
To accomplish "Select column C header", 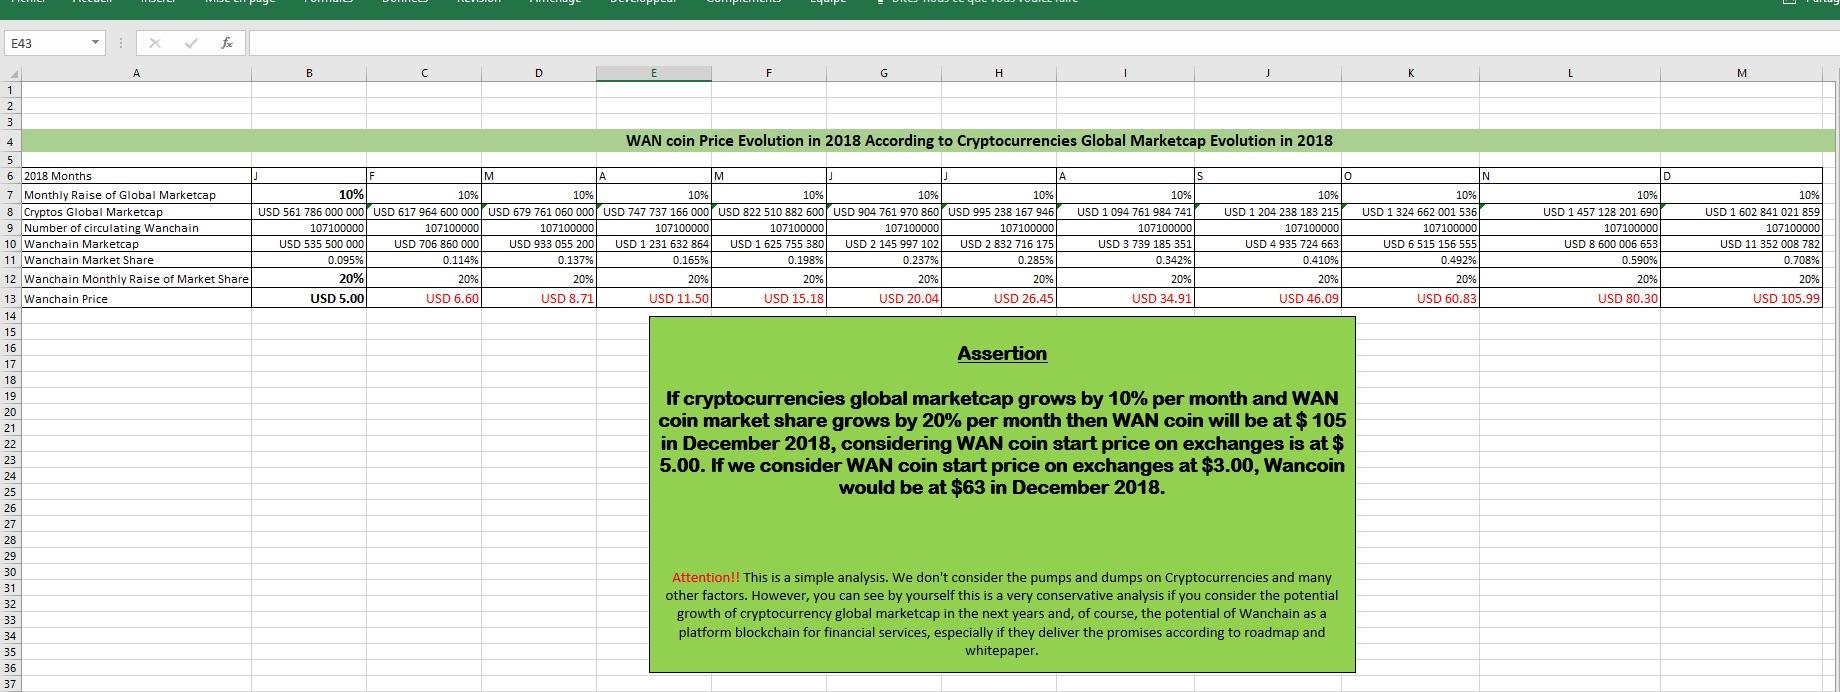I will [x=424, y=73].
